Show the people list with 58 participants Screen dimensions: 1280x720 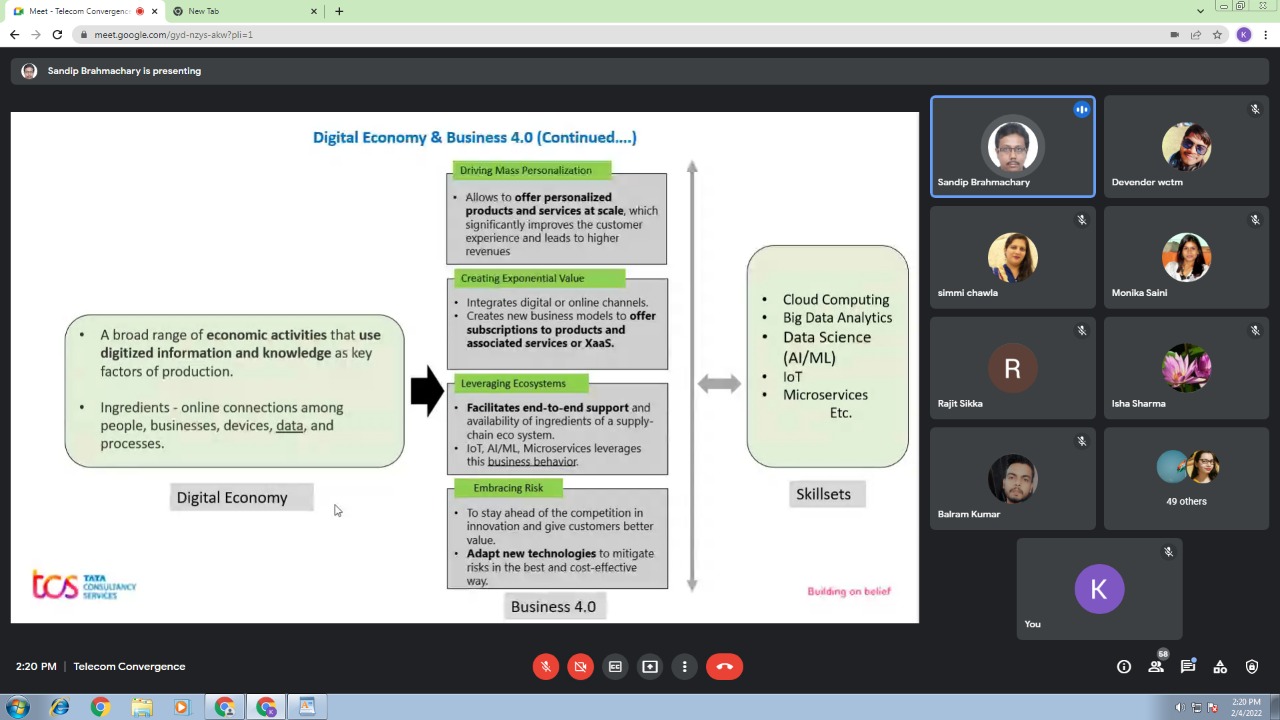tap(1156, 667)
